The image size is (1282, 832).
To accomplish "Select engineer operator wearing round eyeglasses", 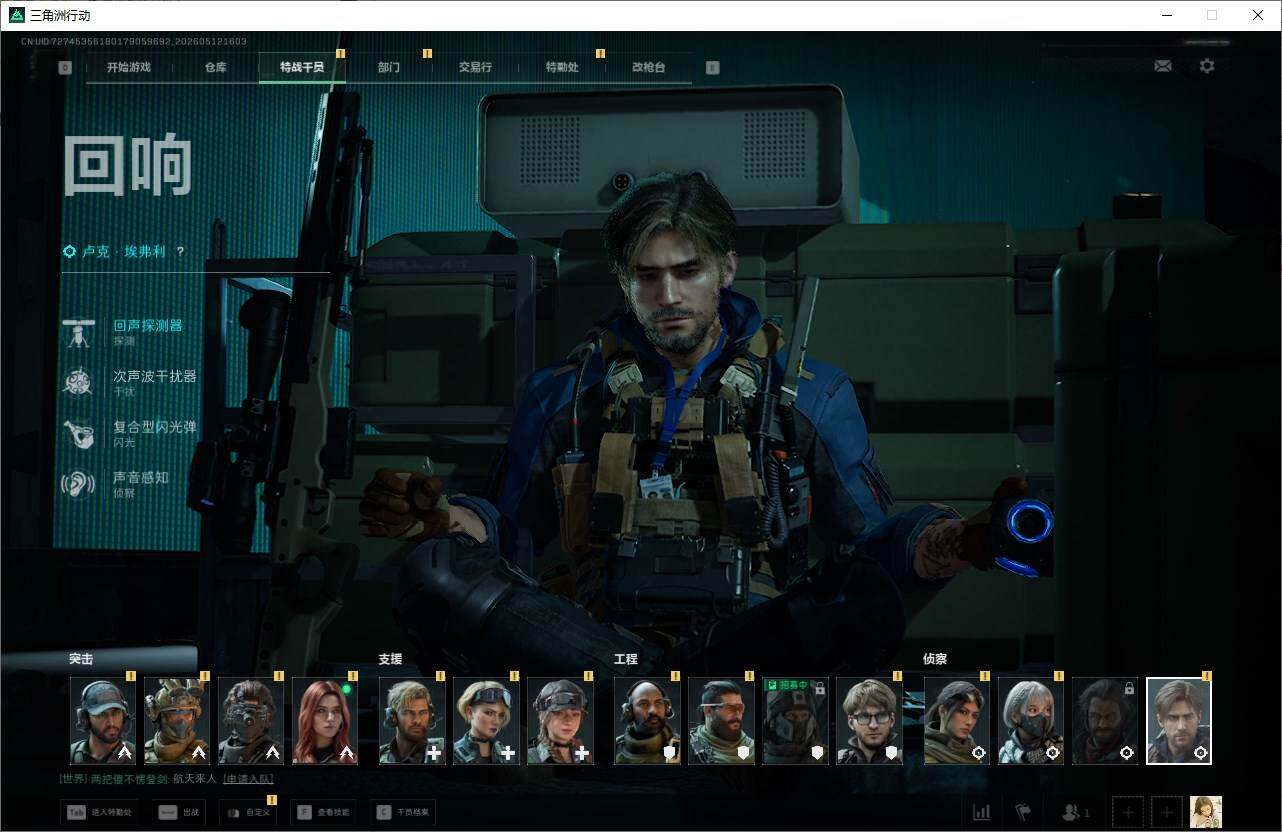I will pyautogui.click(x=869, y=721).
